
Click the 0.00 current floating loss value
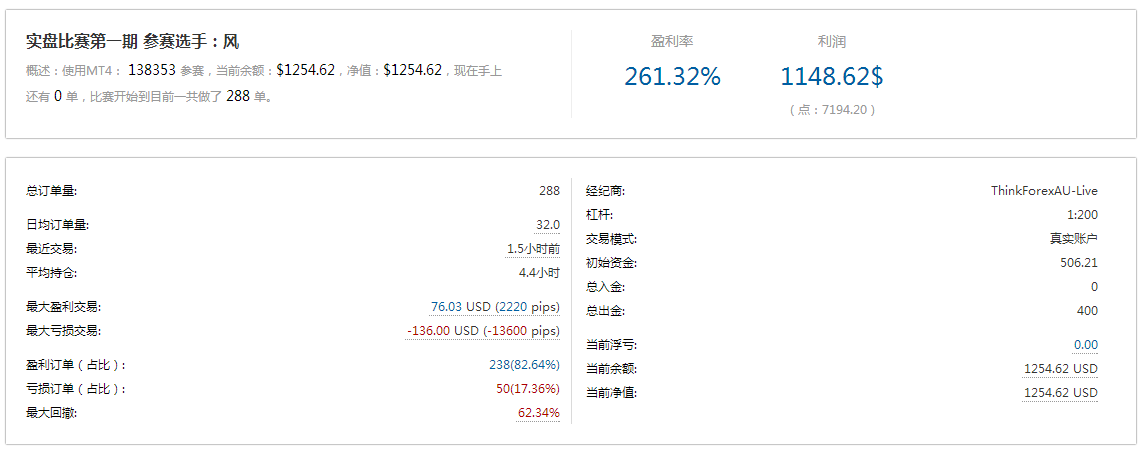tap(1085, 345)
